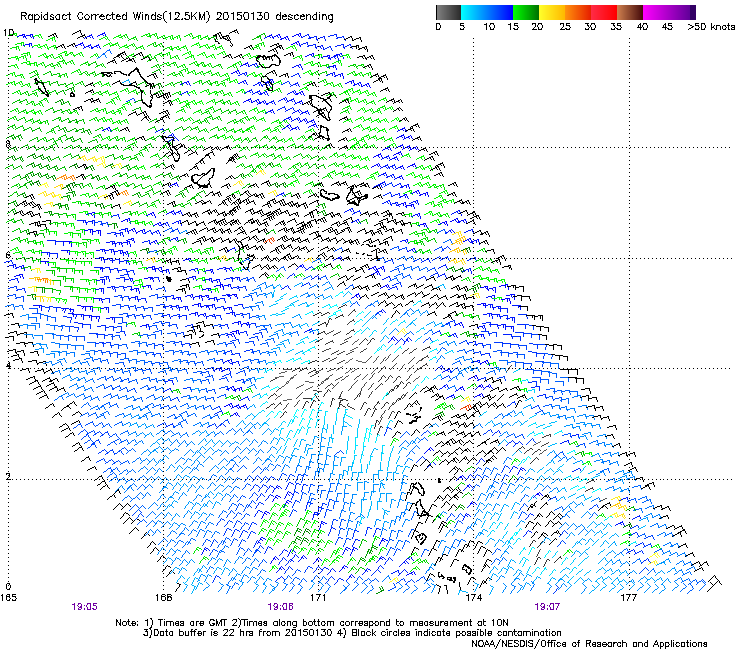Click the date '20150130' in the title
The image size is (740, 650).
click(242, 17)
